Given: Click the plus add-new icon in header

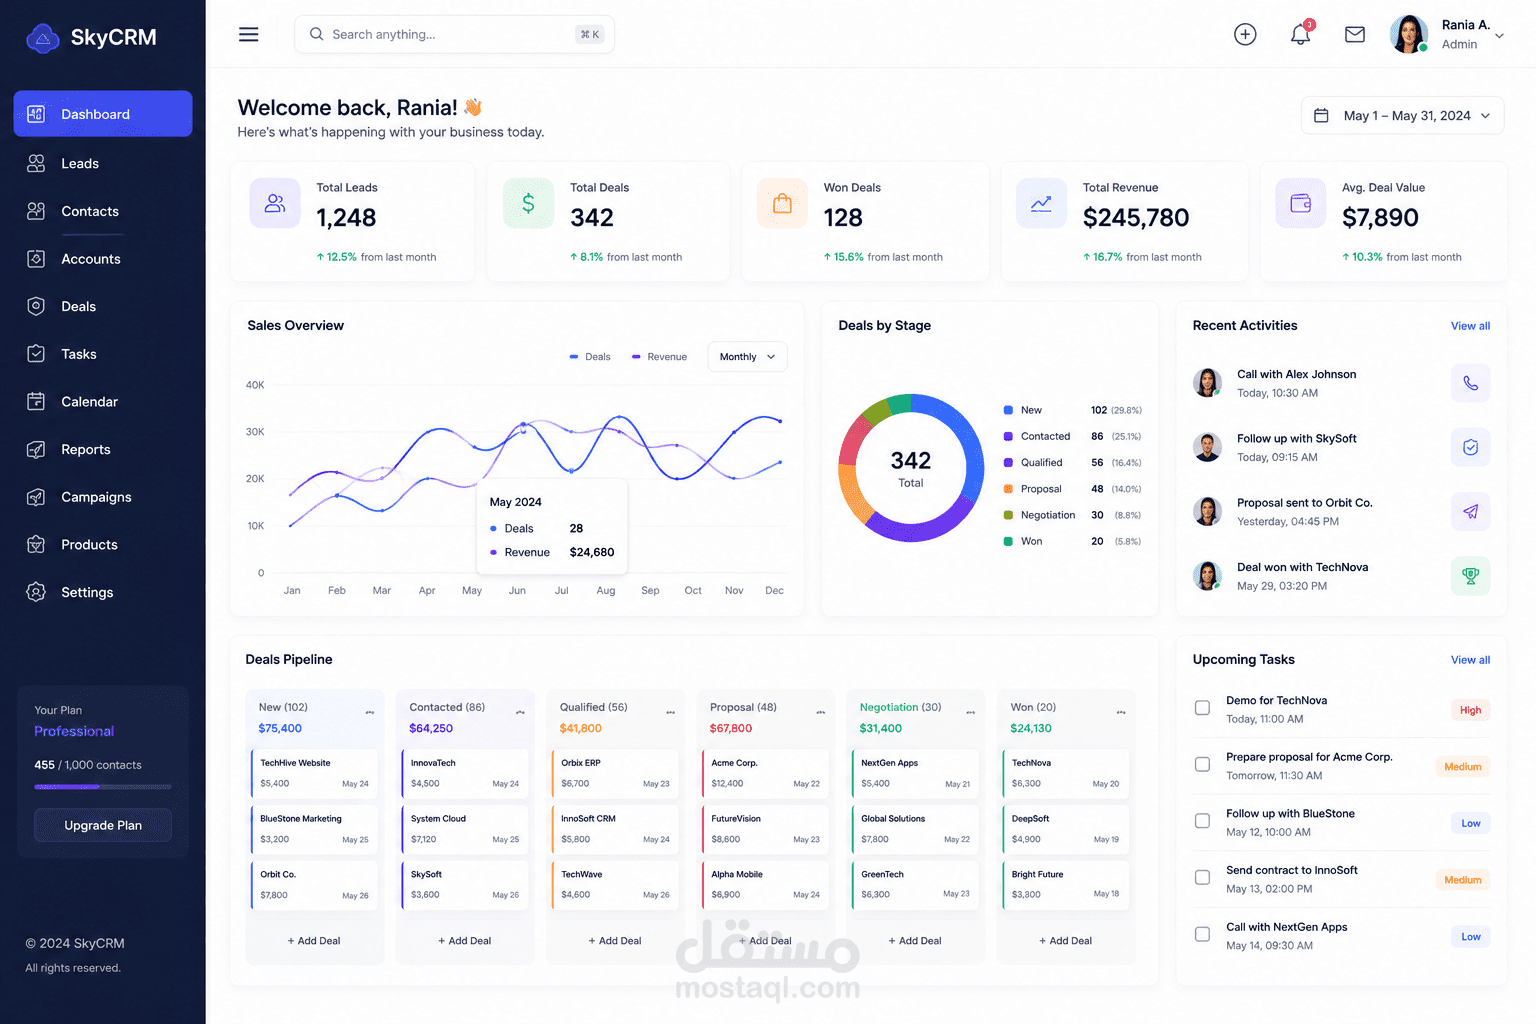Looking at the screenshot, I should pos(1245,34).
